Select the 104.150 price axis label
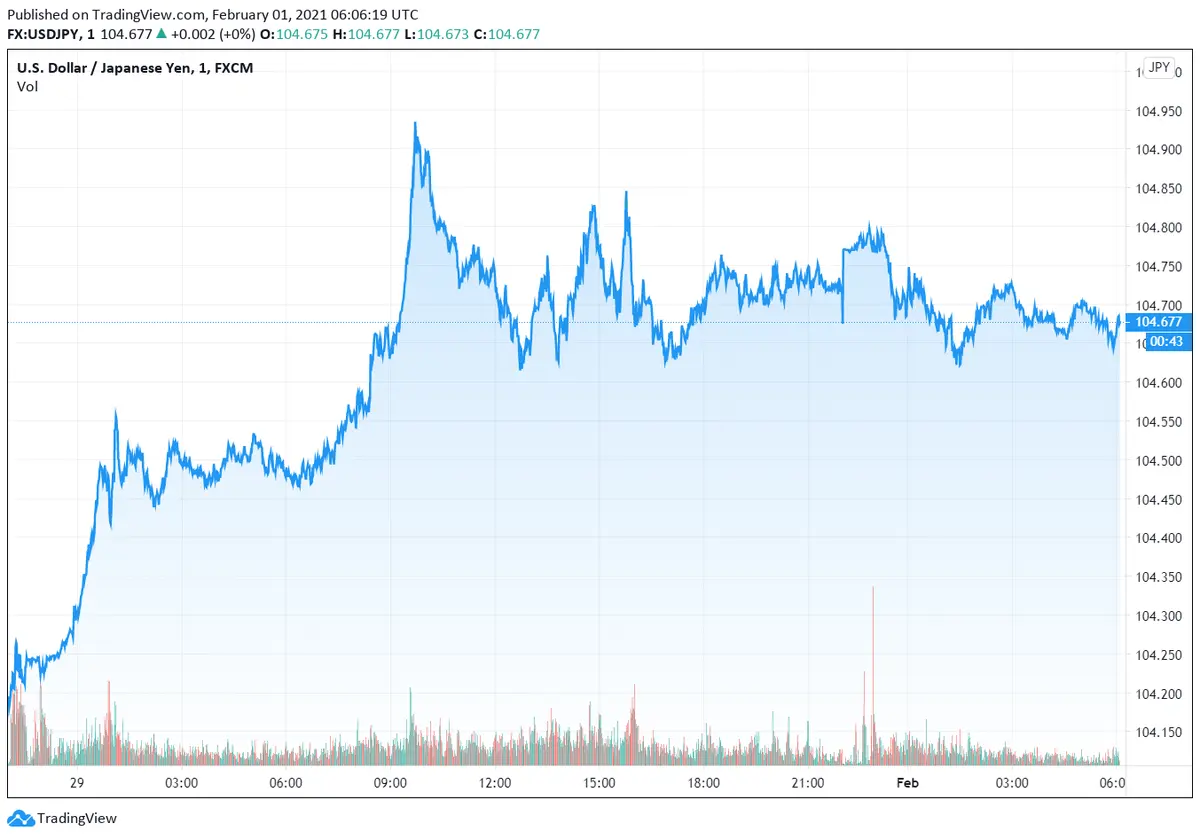 [1157, 733]
